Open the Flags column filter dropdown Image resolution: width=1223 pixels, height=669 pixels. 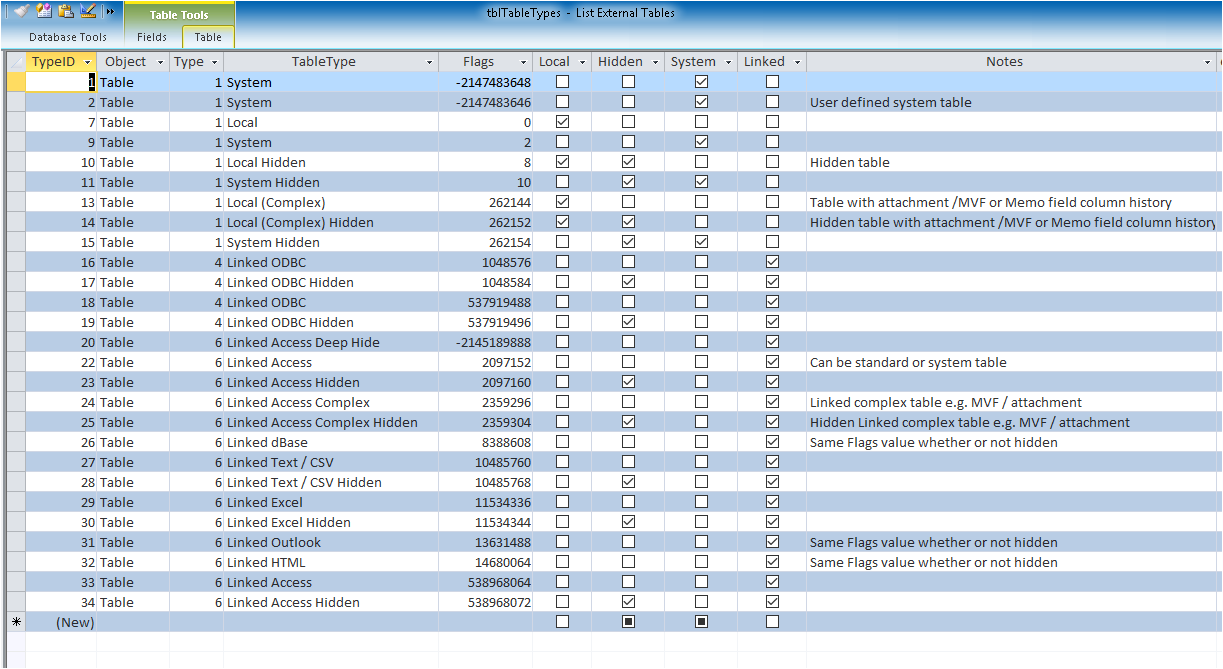[523, 62]
